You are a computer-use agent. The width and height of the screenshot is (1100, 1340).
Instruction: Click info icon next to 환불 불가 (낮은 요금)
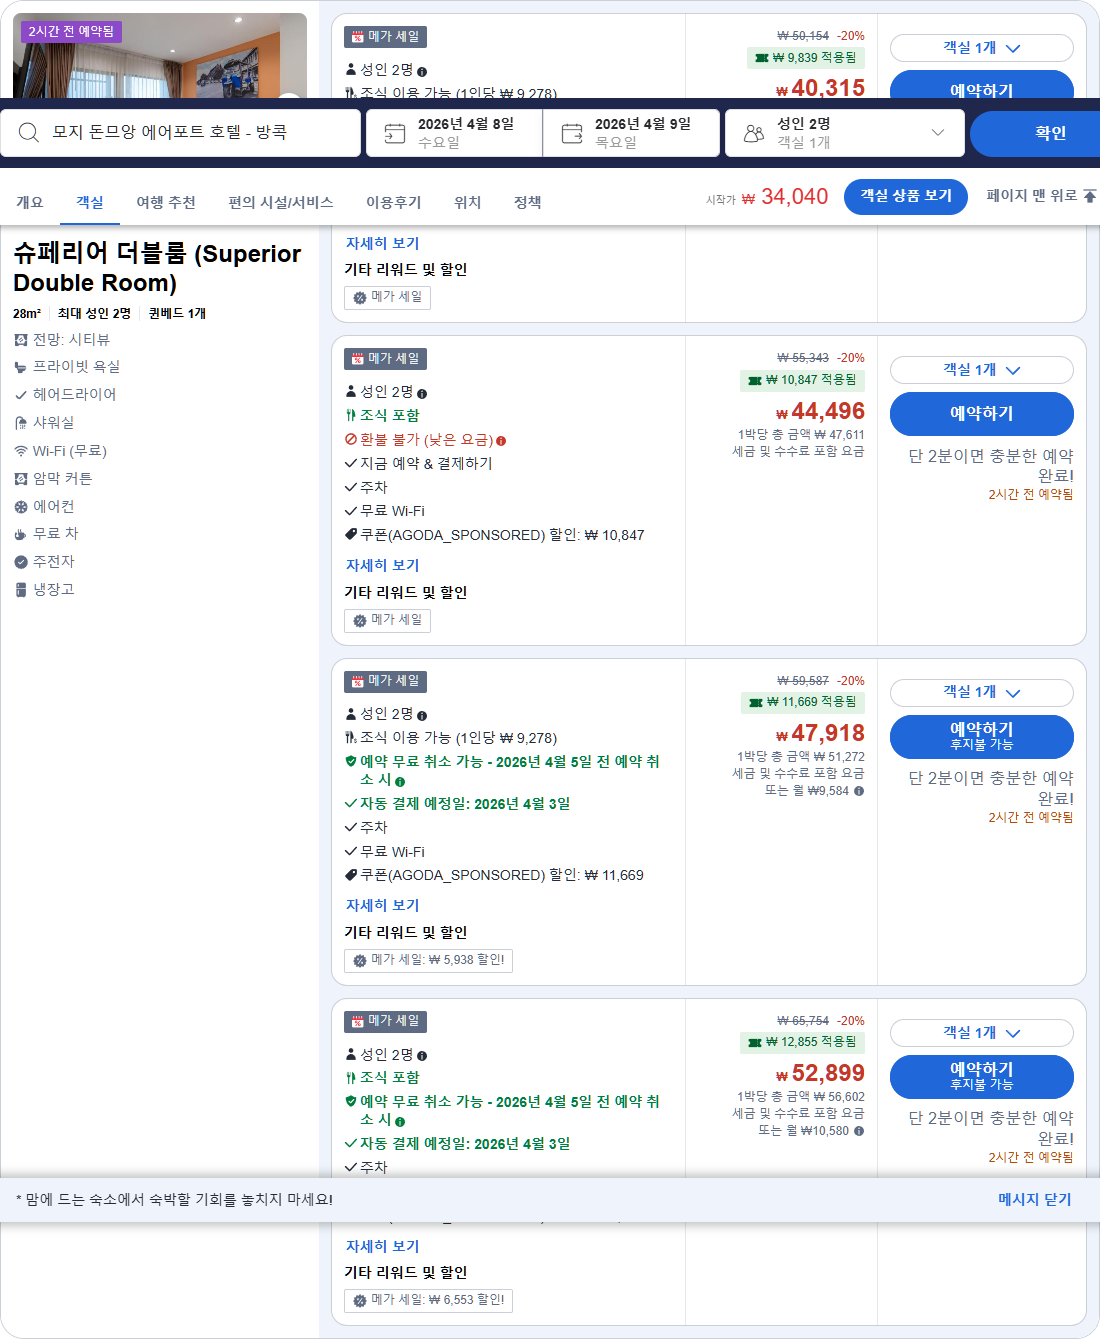[501, 440]
